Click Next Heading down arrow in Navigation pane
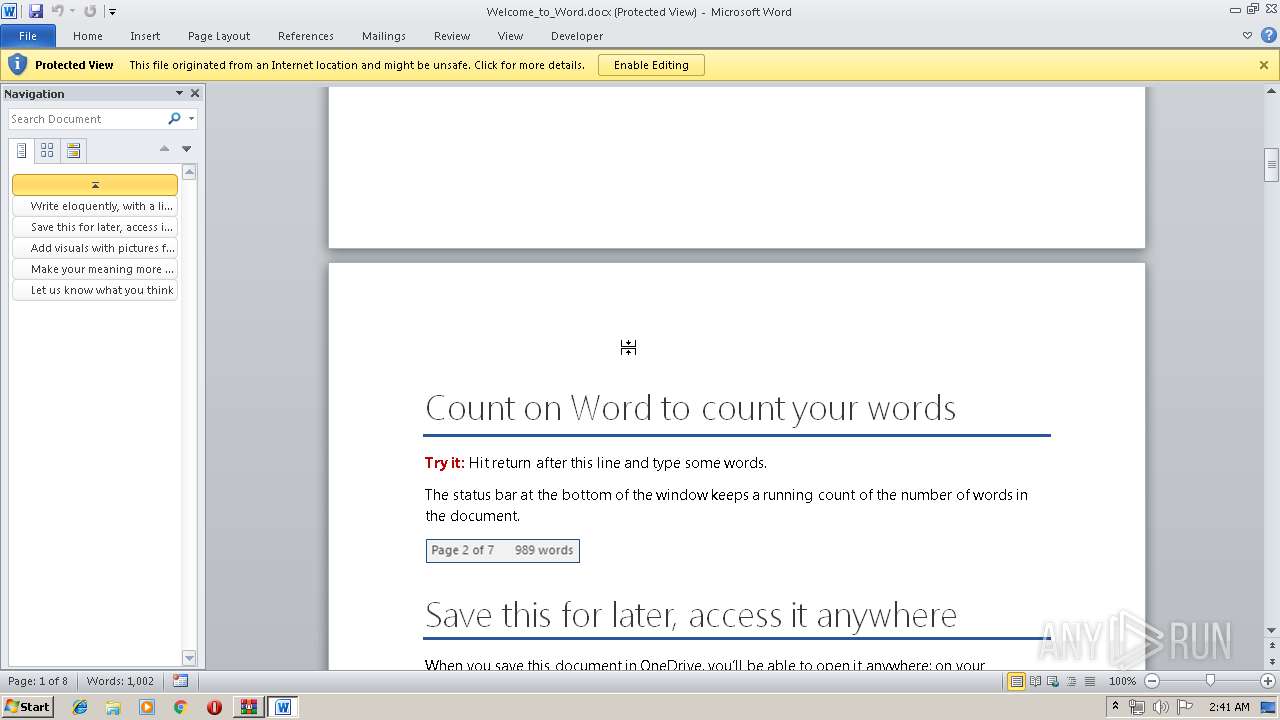This screenshot has width=1280, height=720. (x=186, y=149)
